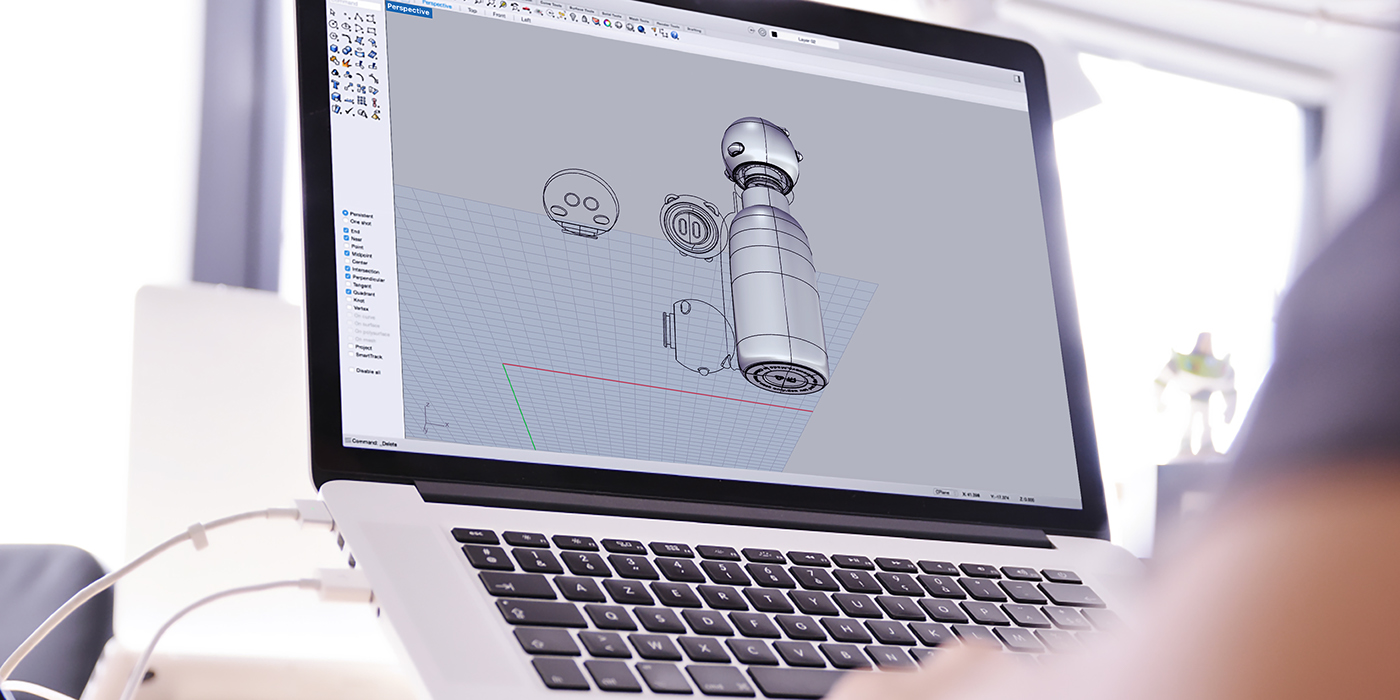This screenshot has height=700, width=1400.
Task: Enable the Center object snap
Action: tap(347, 261)
